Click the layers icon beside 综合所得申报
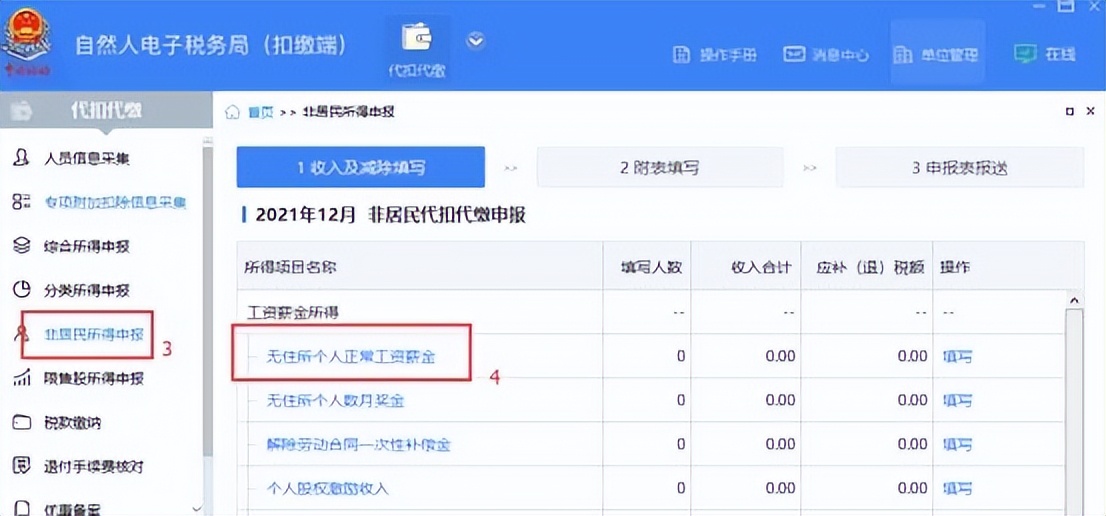This screenshot has height=516, width=1106. tap(22, 246)
